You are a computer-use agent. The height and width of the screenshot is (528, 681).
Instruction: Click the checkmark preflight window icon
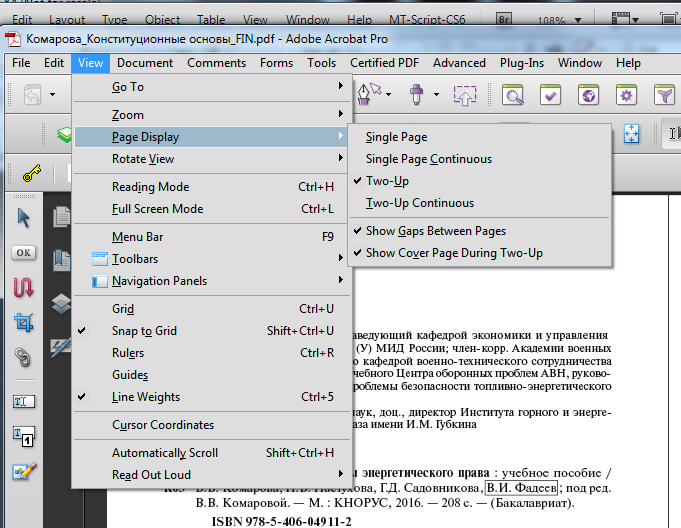pos(550,95)
